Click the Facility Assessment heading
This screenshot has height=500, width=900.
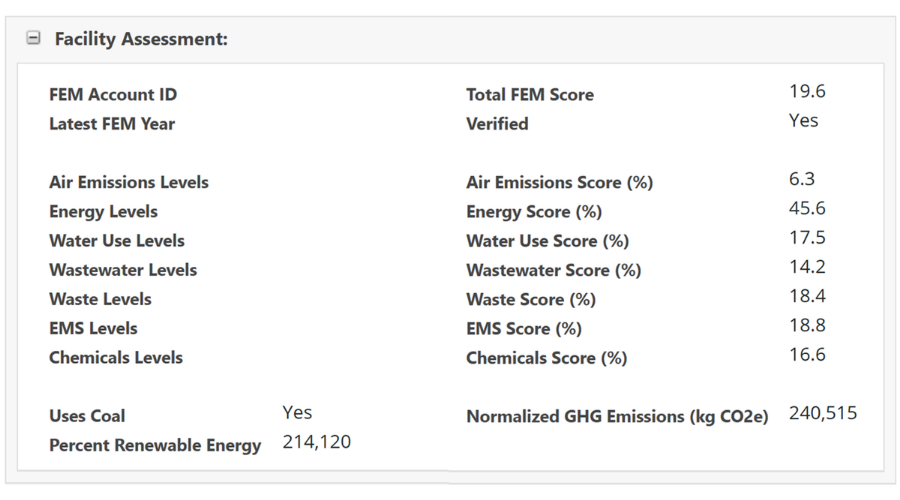pyautogui.click(x=141, y=39)
